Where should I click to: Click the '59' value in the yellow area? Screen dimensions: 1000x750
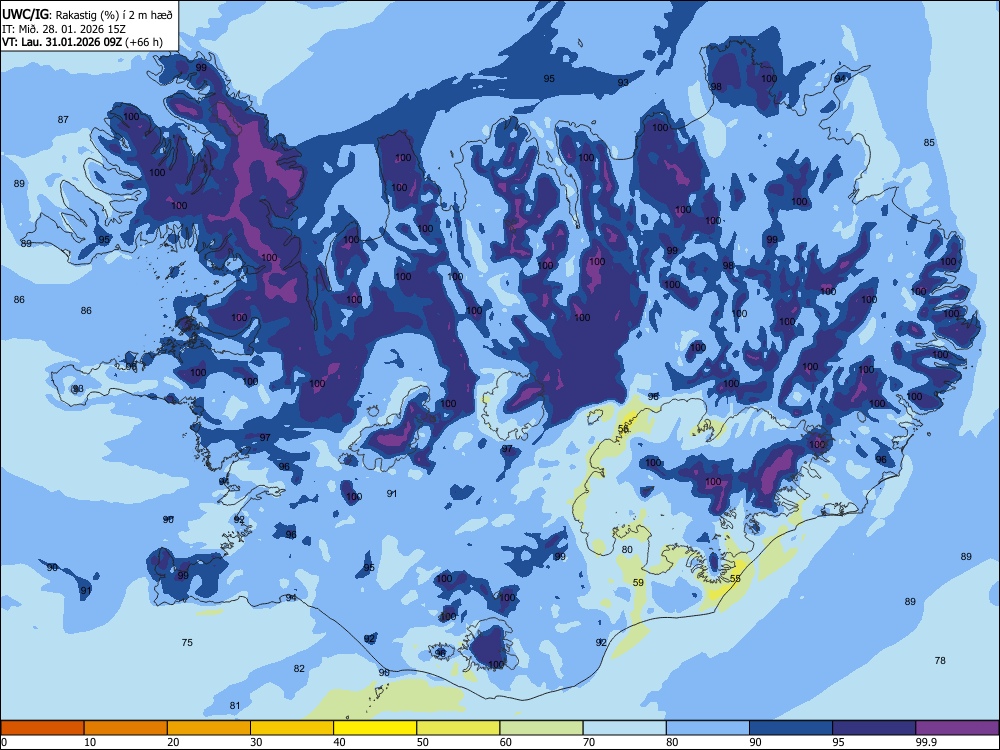click(x=638, y=583)
